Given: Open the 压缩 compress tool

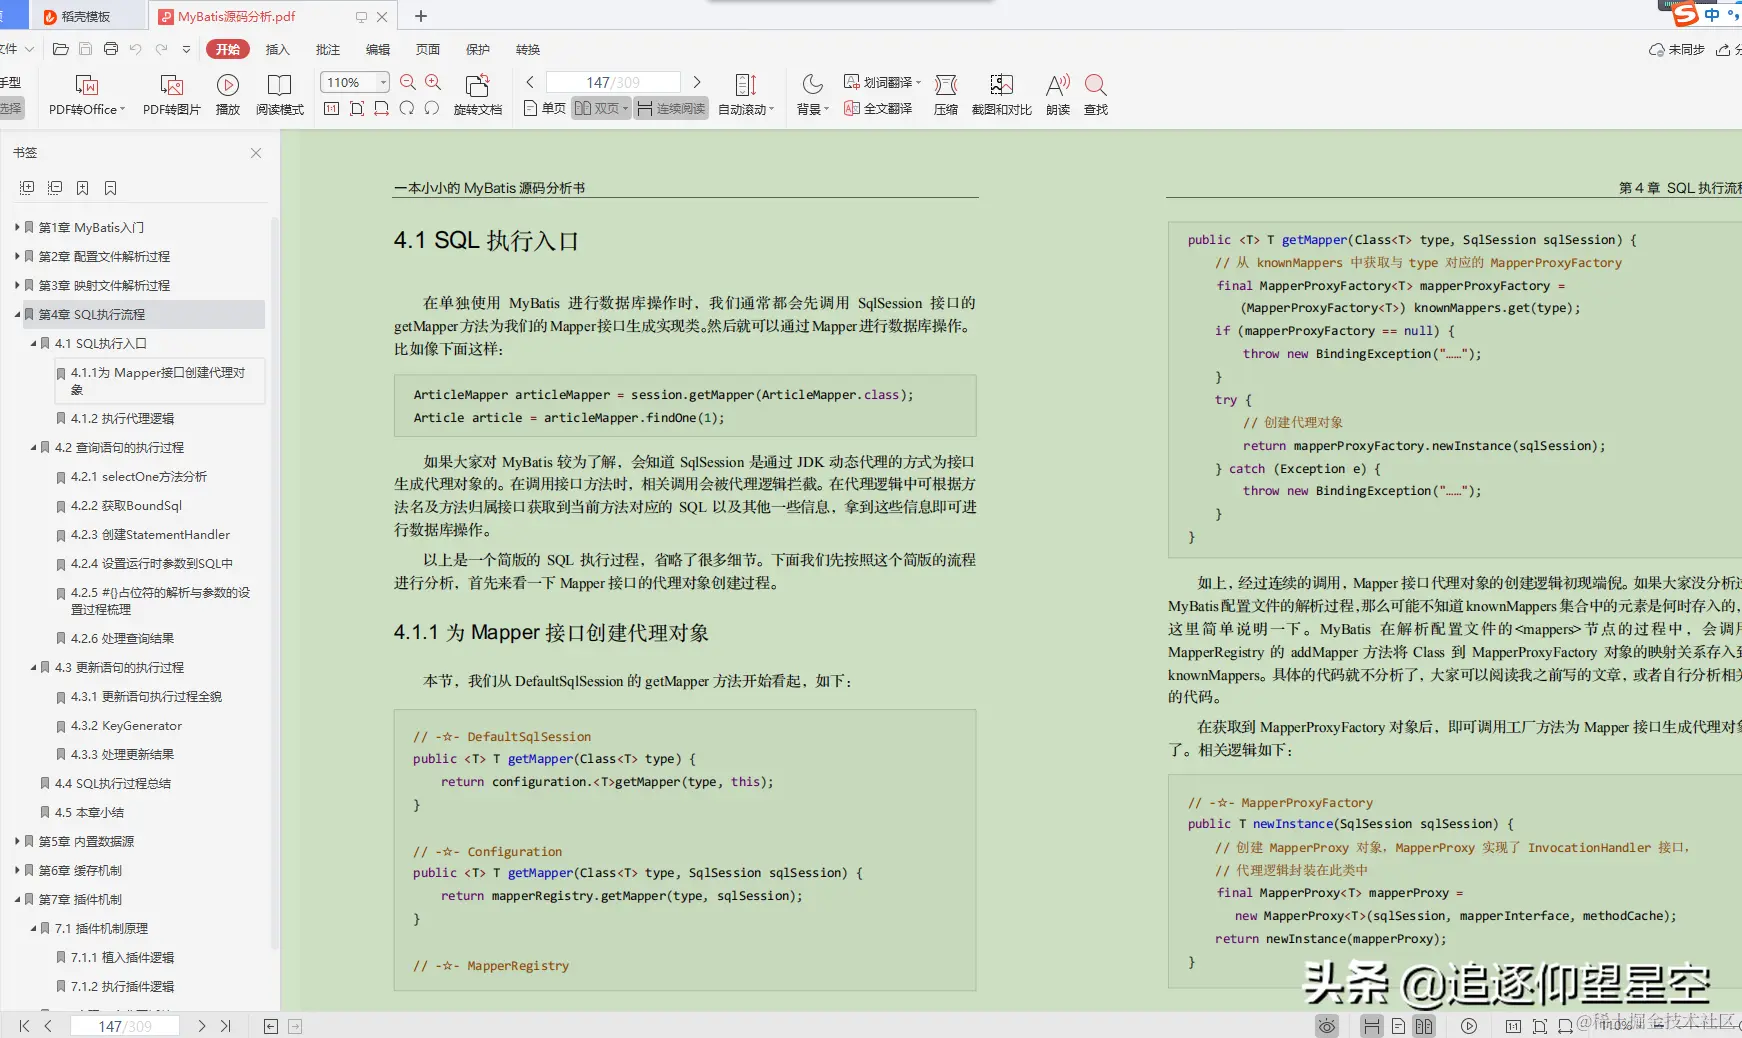Looking at the screenshot, I should [x=946, y=95].
